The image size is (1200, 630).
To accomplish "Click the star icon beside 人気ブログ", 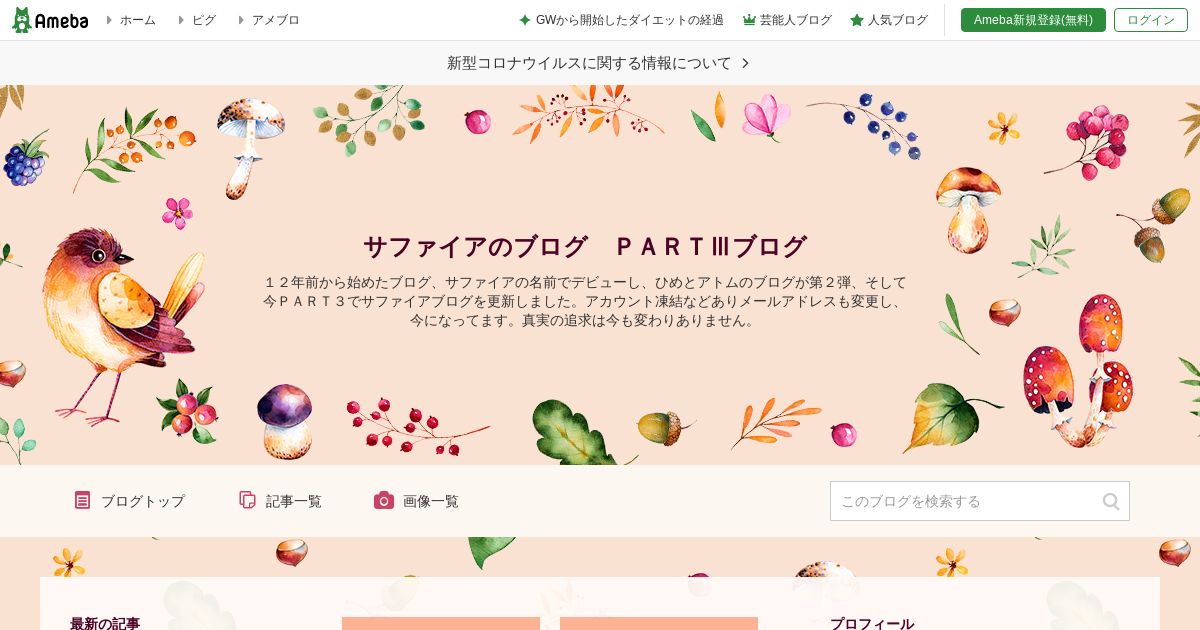I will pyautogui.click(x=857, y=20).
